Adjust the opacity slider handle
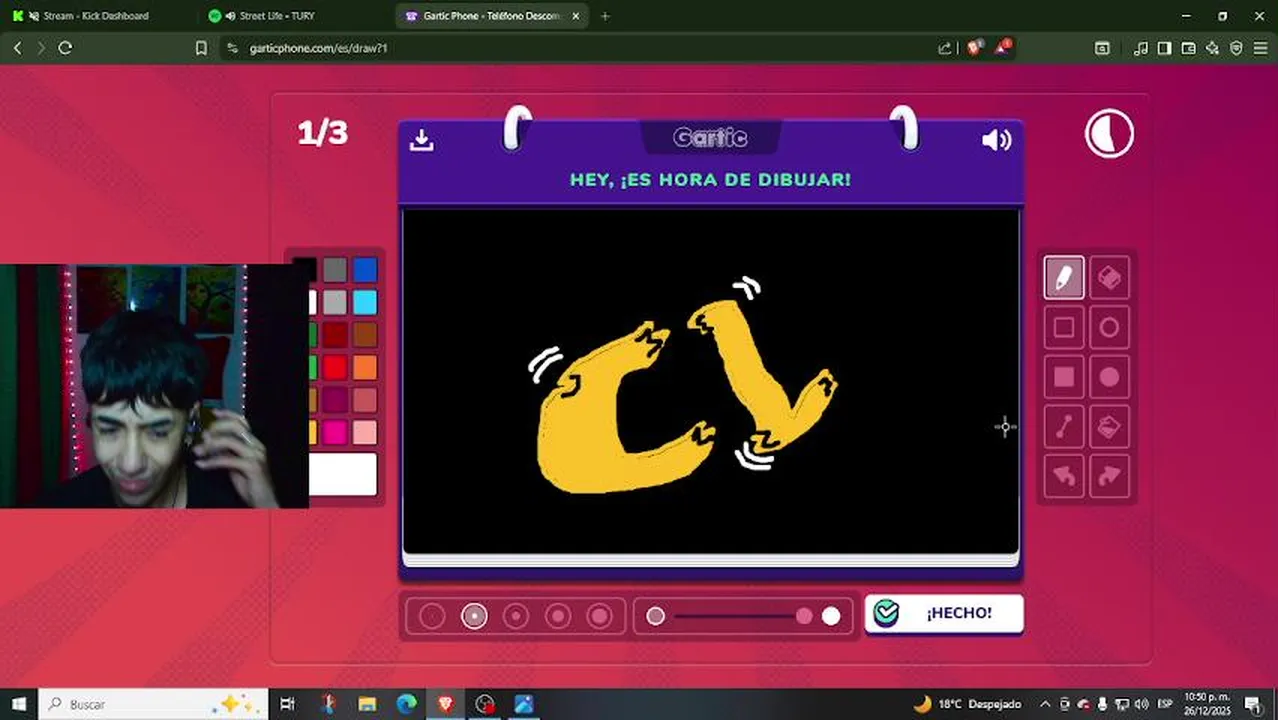The image size is (1278, 720). [x=804, y=616]
